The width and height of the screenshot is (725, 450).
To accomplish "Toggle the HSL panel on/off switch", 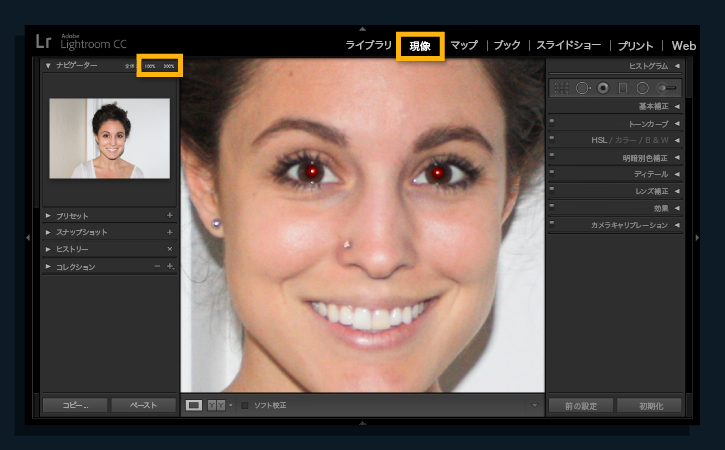I will point(552,139).
